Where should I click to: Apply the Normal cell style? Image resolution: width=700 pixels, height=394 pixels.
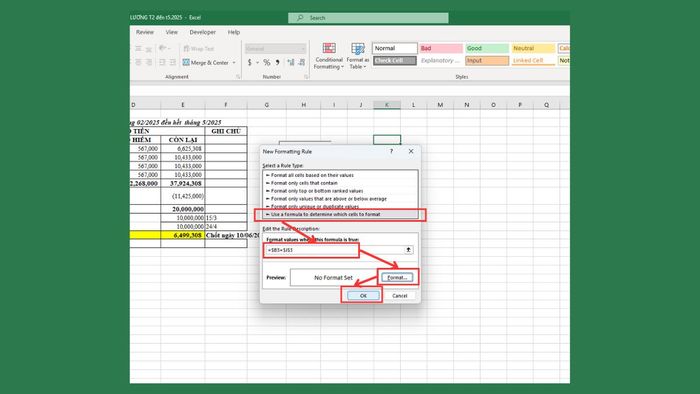[x=395, y=48]
